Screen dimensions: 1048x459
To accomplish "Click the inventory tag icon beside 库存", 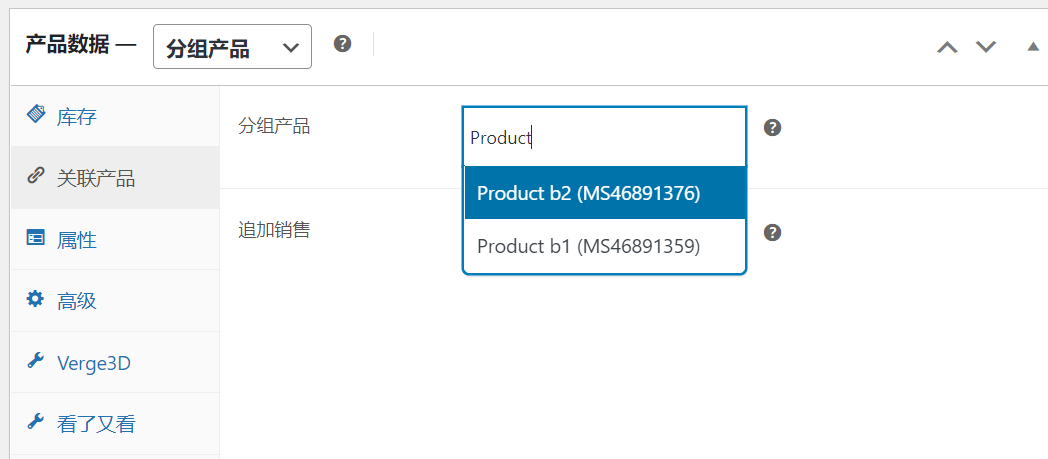I will pos(35,114).
